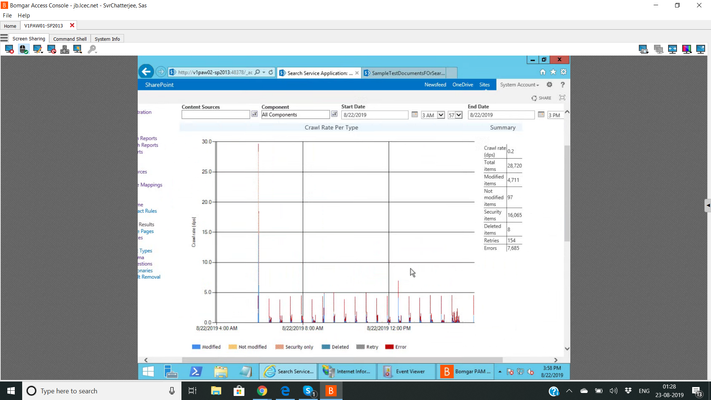Image resolution: width=711 pixels, height=400 pixels.
Task: Open the remote Windows Start button
Action: pos(148,371)
